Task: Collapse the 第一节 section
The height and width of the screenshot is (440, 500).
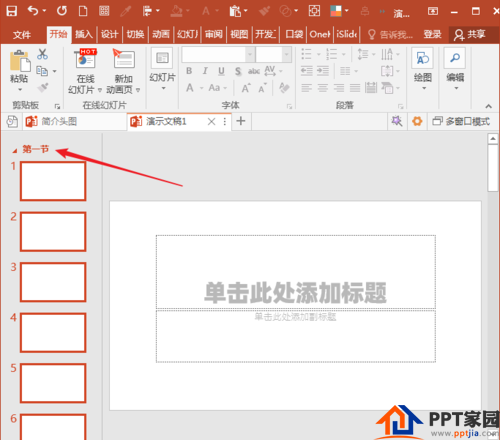Action: 15,151
